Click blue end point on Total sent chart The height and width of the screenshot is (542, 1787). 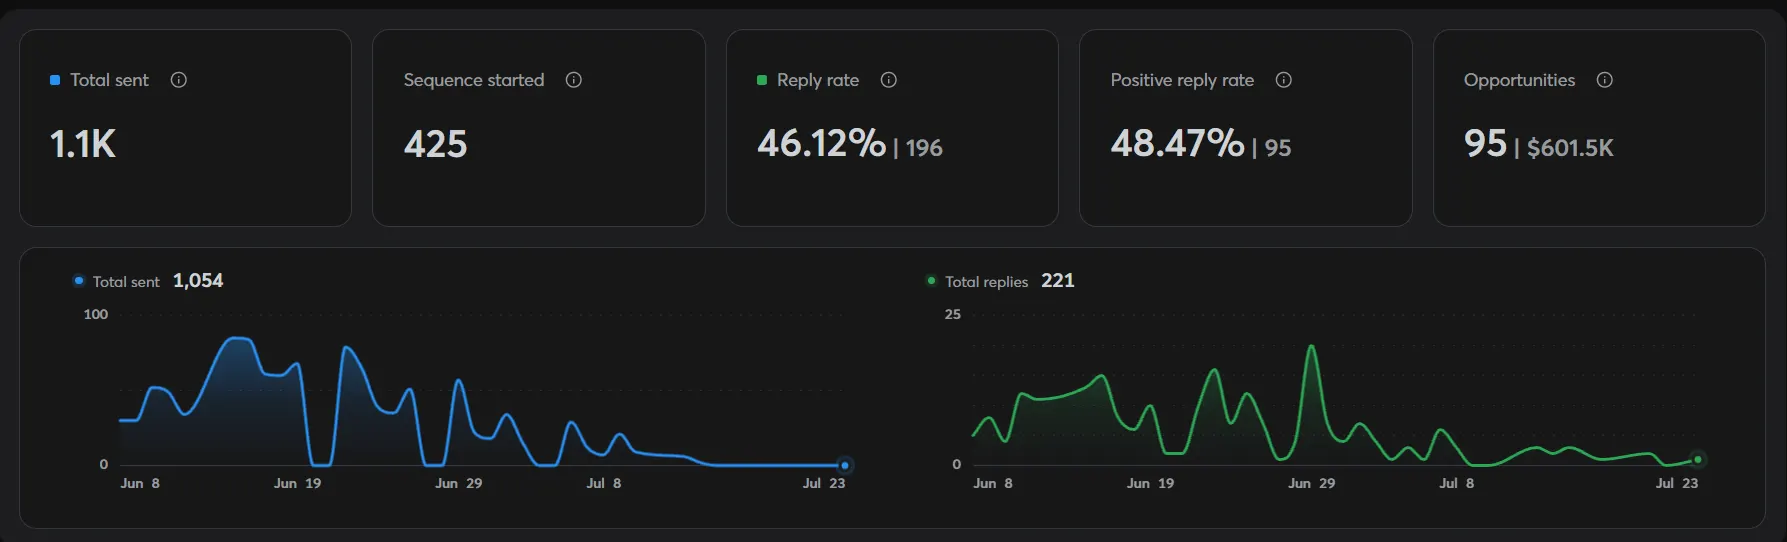click(x=845, y=465)
